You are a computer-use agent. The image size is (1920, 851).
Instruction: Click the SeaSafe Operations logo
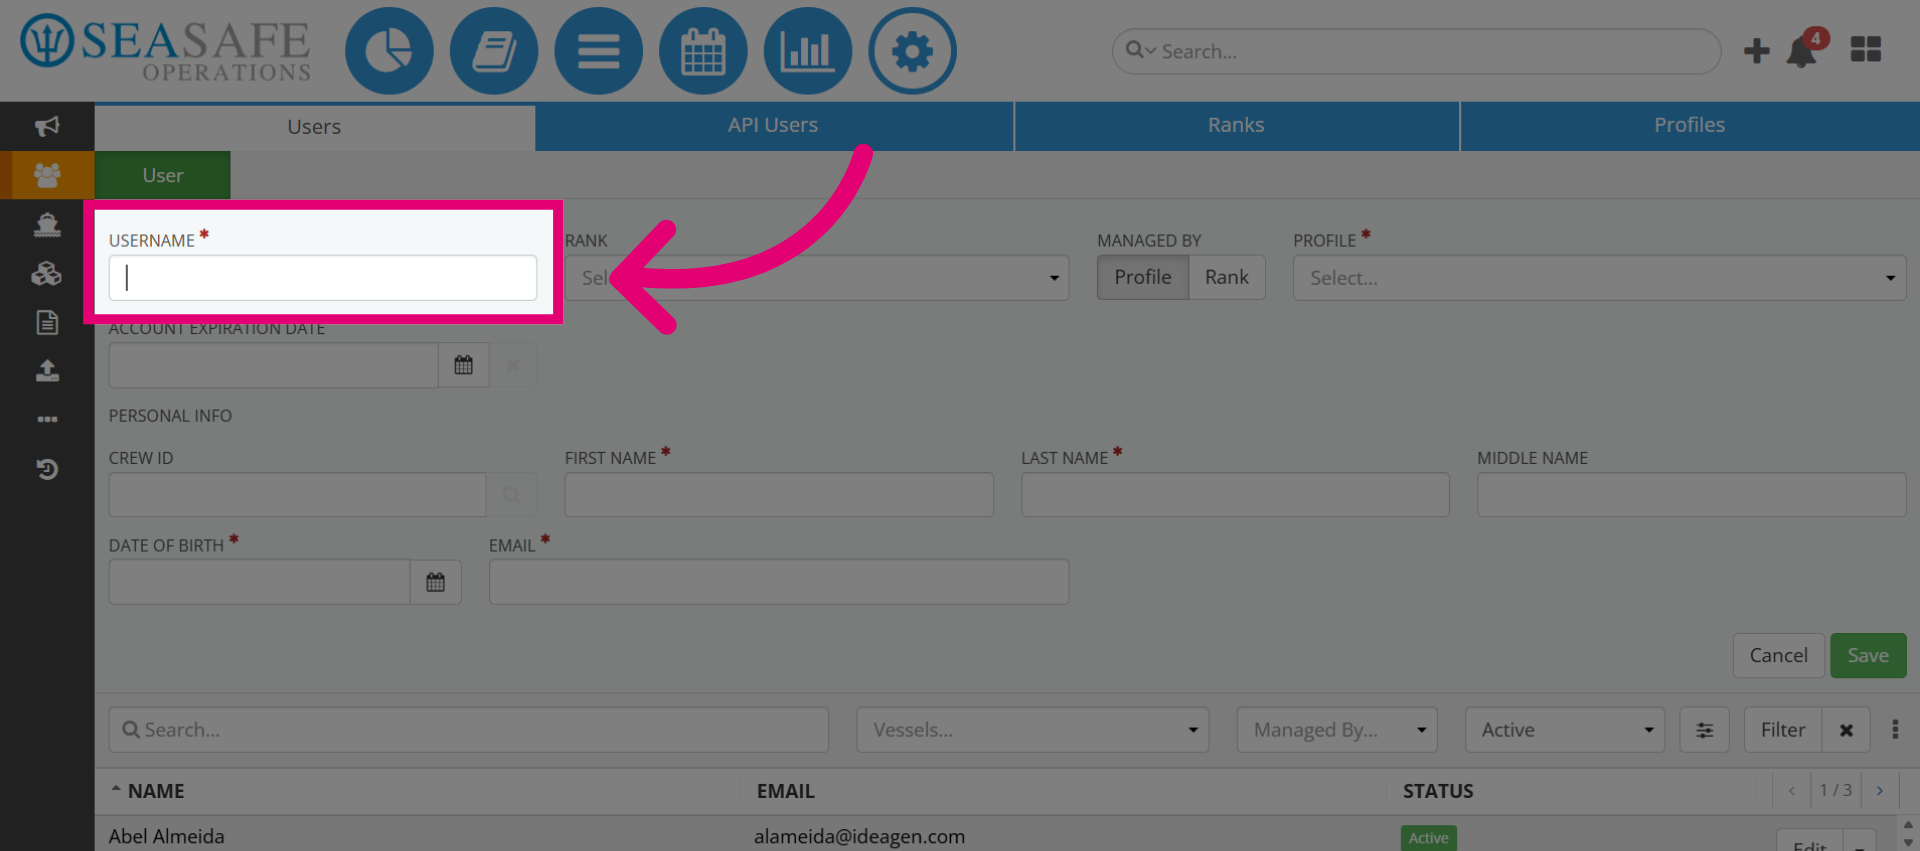166,47
